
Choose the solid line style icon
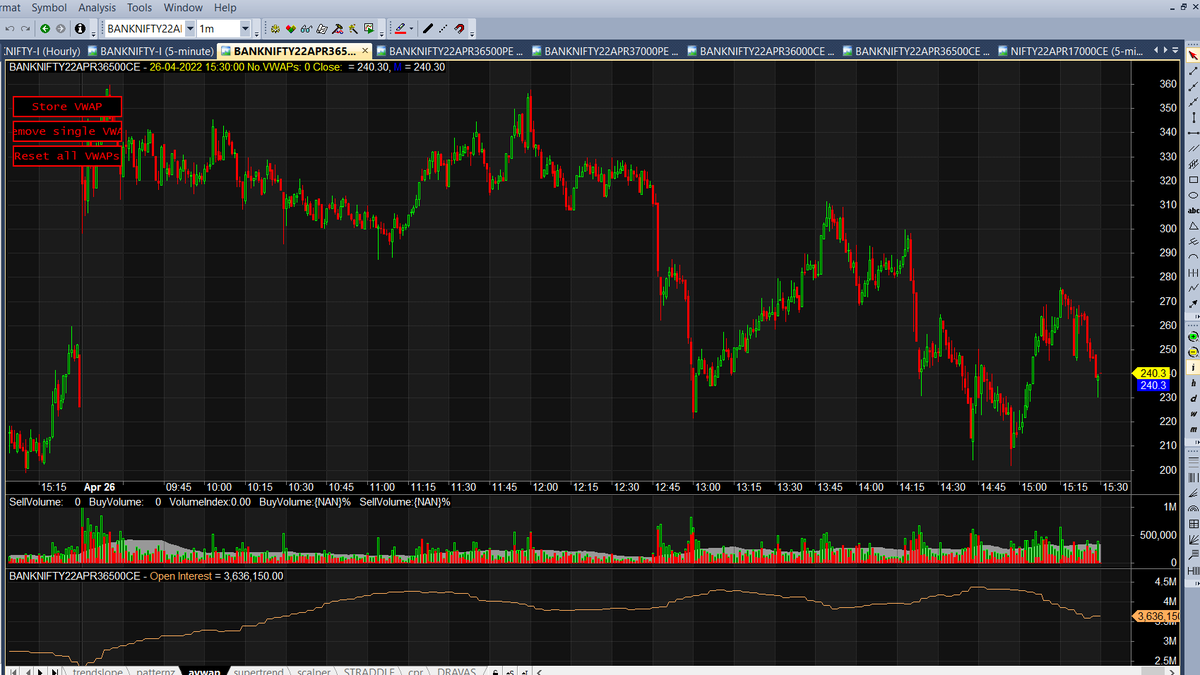428,29
